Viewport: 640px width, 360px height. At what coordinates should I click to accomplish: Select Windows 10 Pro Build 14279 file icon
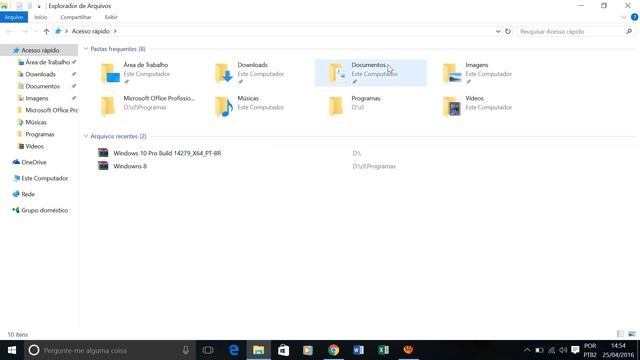(x=103, y=153)
